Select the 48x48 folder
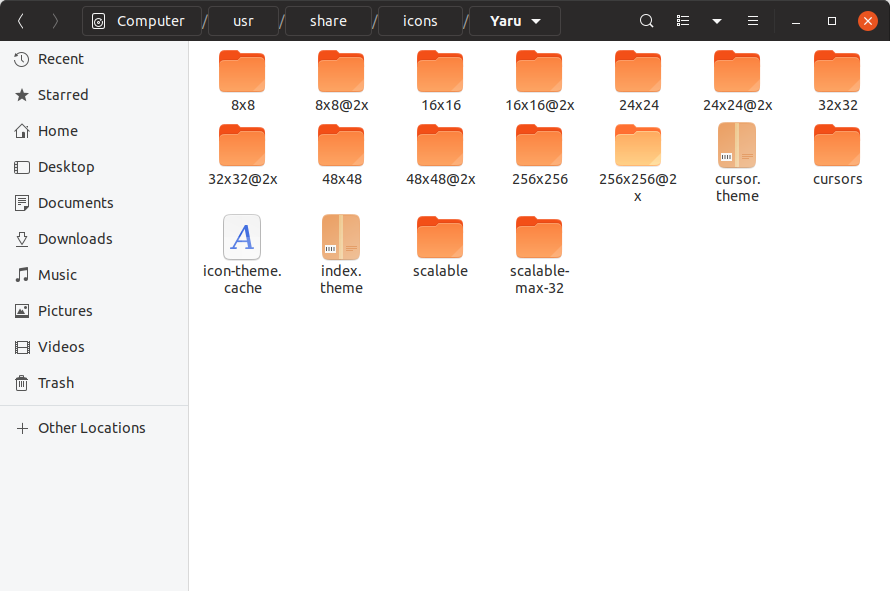This screenshot has height=591, width=890. (341, 155)
